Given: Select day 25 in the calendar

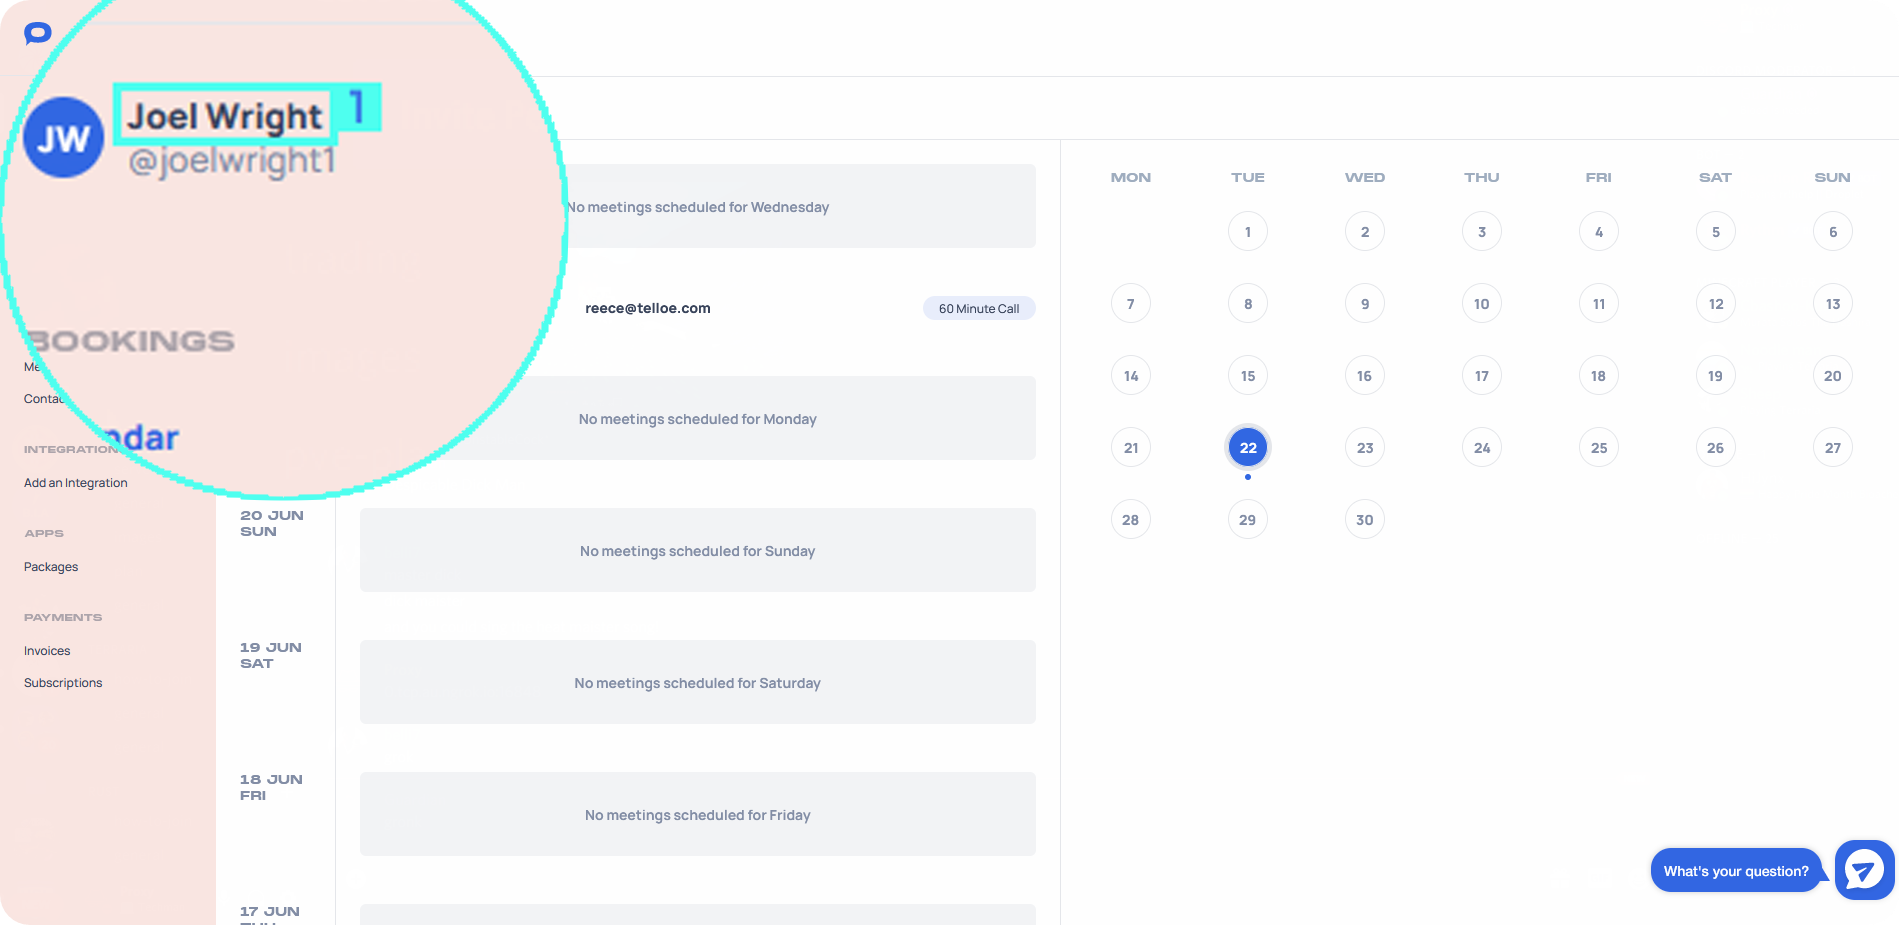Looking at the screenshot, I should 1599,448.
